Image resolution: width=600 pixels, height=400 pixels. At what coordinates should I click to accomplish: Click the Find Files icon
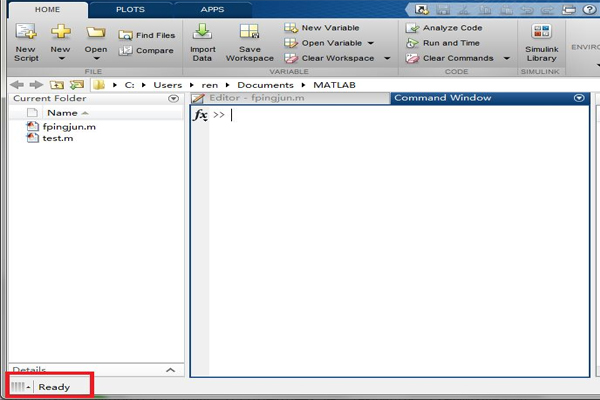pyautogui.click(x=126, y=35)
